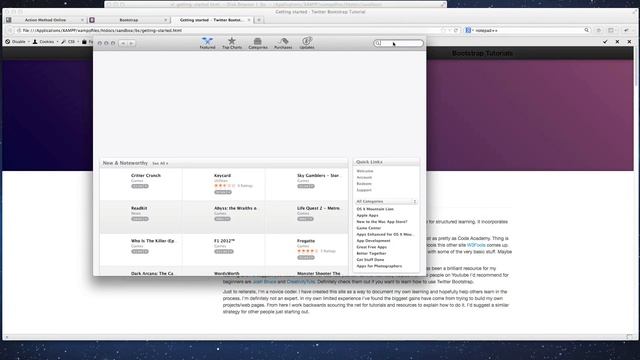Click price button under Fragatte

pos(306,258)
